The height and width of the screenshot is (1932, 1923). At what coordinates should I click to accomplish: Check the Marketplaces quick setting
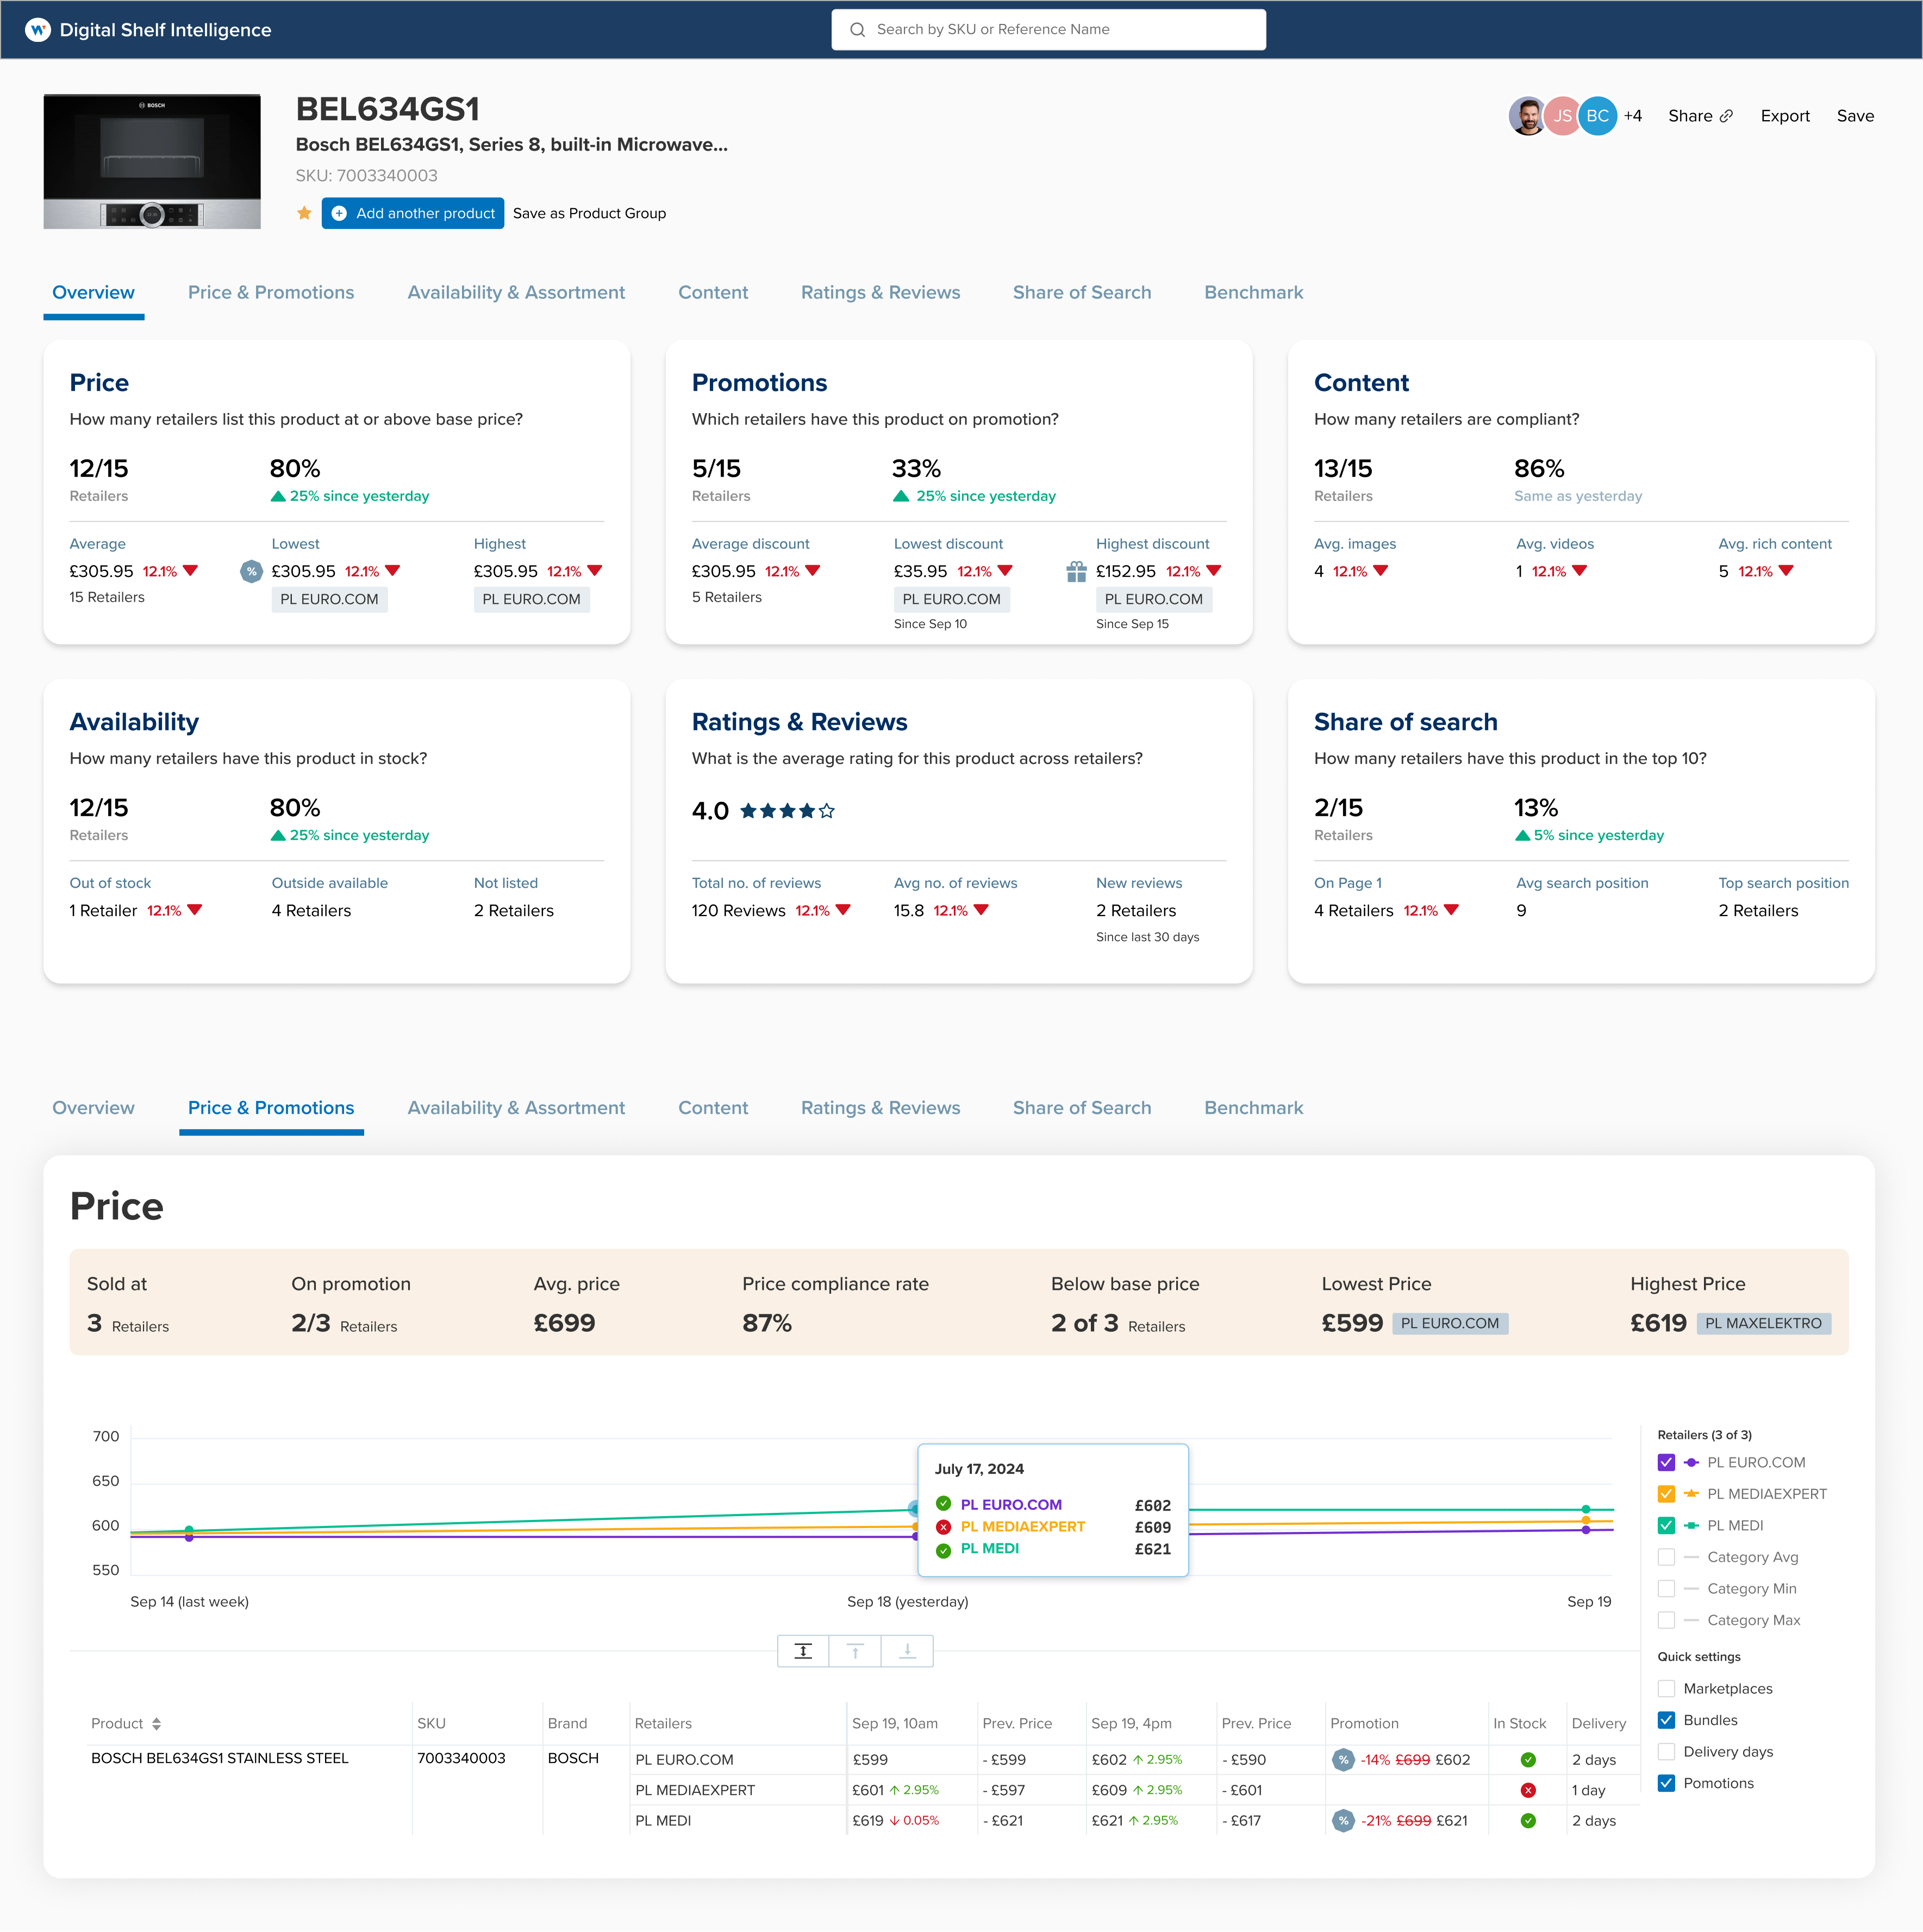[x=1666, y=1688]
